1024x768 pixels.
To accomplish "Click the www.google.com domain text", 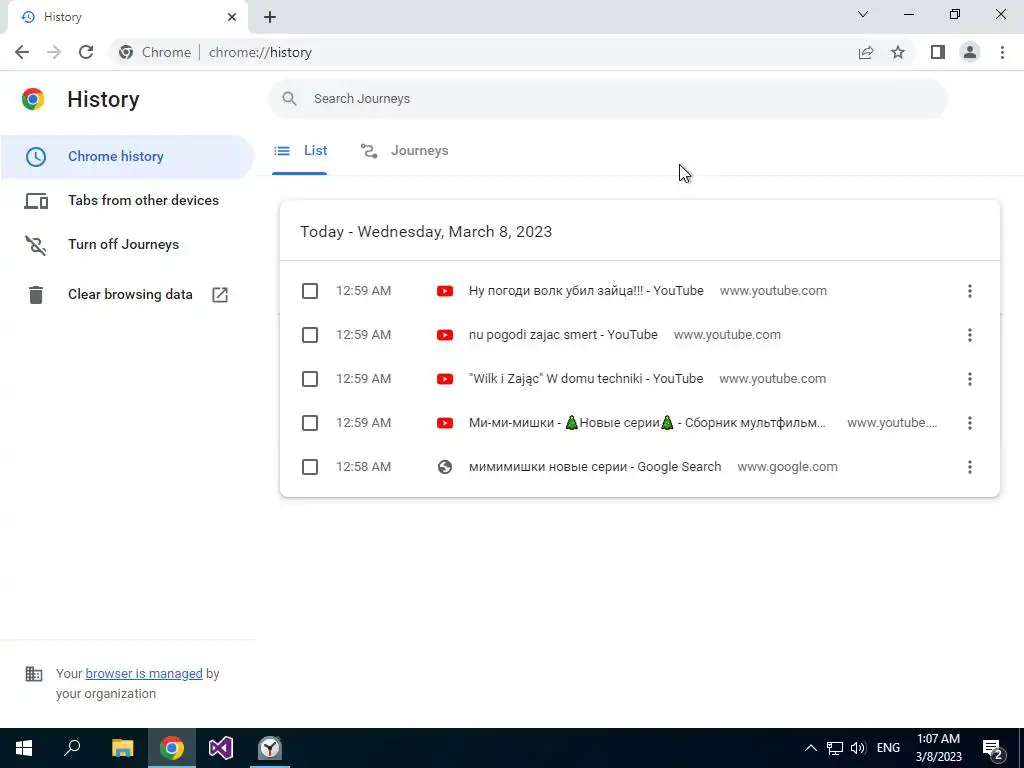I will (x=788, y=467).
